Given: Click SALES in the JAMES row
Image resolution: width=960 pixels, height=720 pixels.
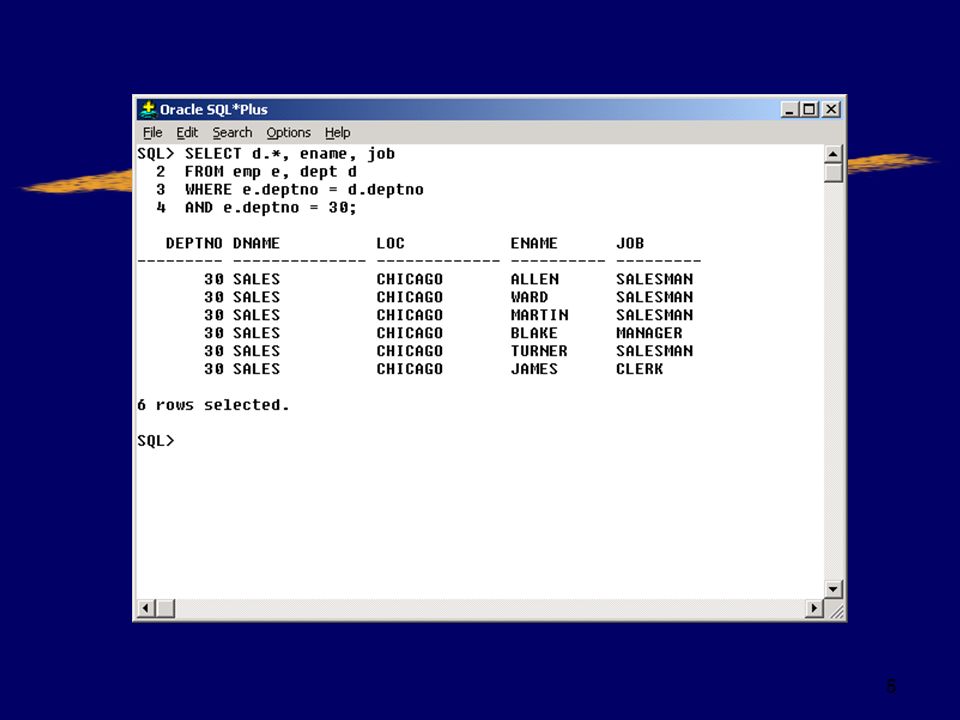Looking at the screenshot, I should point(256,369).
